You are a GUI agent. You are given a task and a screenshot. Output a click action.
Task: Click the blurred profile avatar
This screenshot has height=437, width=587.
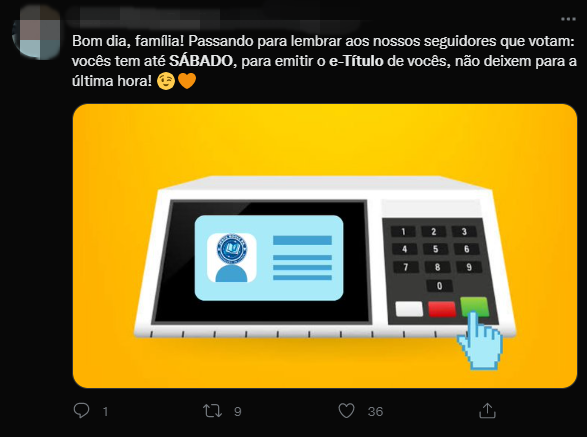[36, 32]
